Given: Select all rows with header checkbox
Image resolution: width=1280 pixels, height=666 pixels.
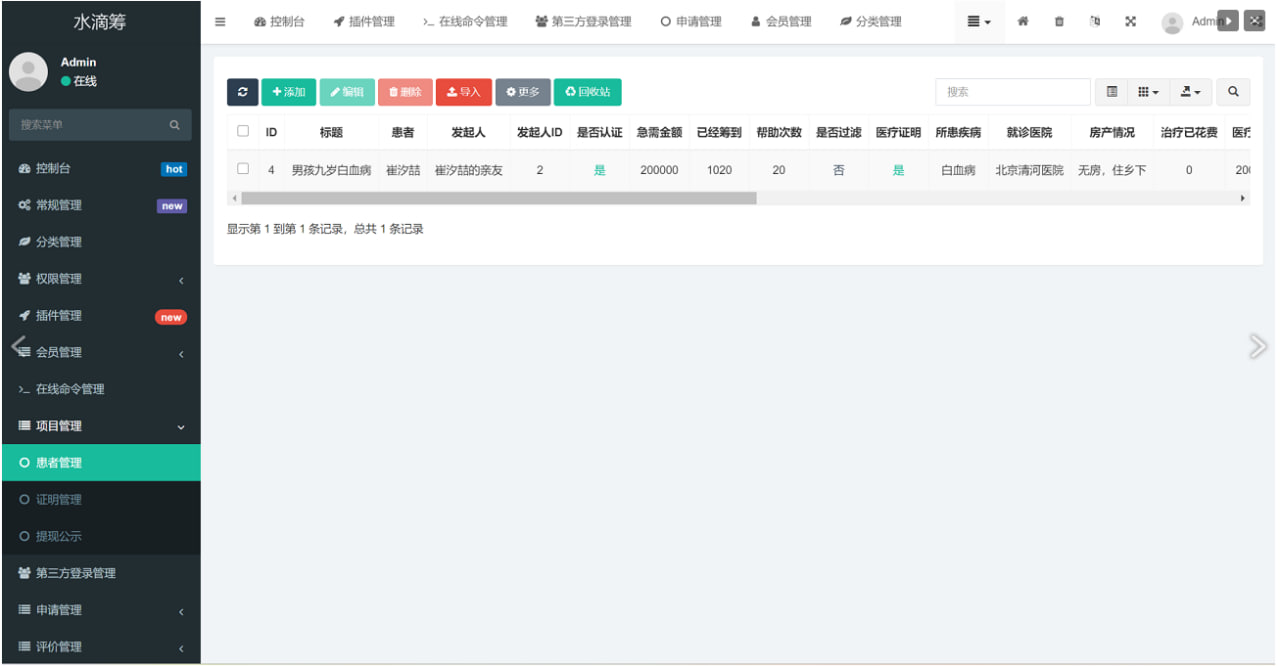Looking at the screenshot, I should (x=243, y=131).
